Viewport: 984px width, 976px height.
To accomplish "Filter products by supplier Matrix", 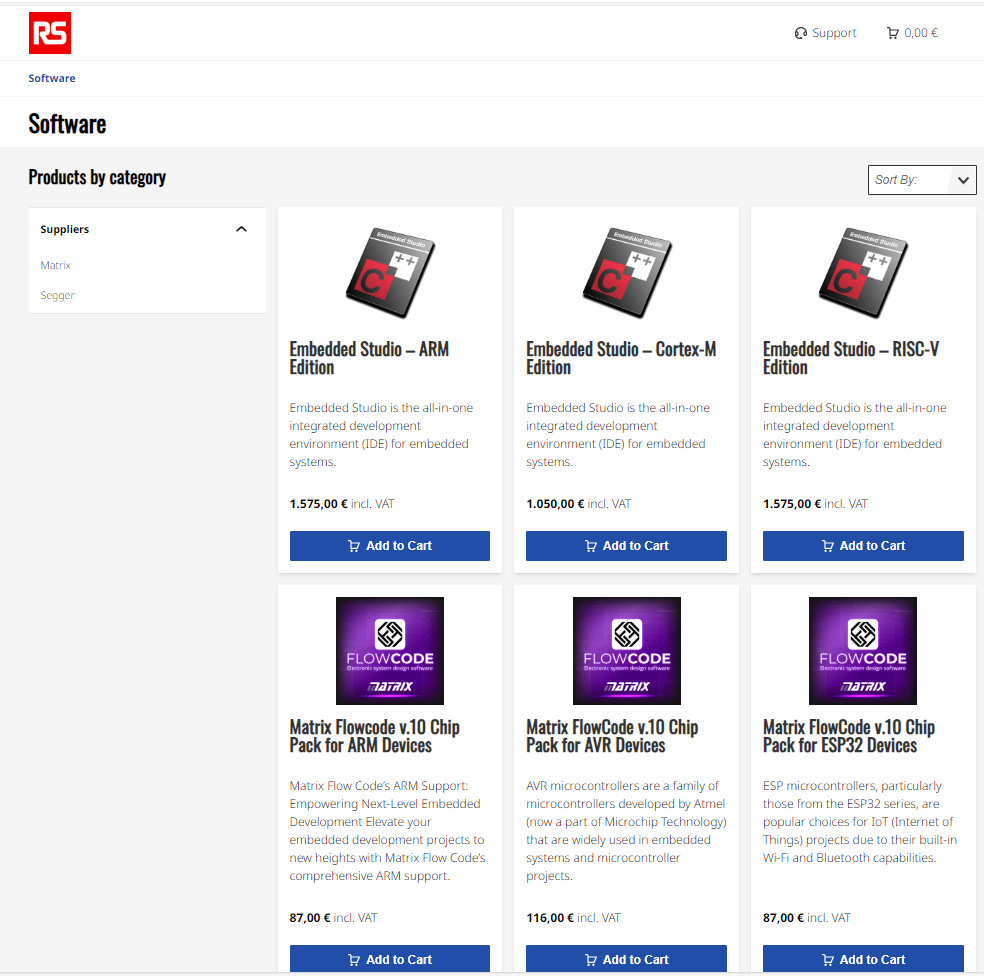I will pyautogui.click(x=55, y=265).
